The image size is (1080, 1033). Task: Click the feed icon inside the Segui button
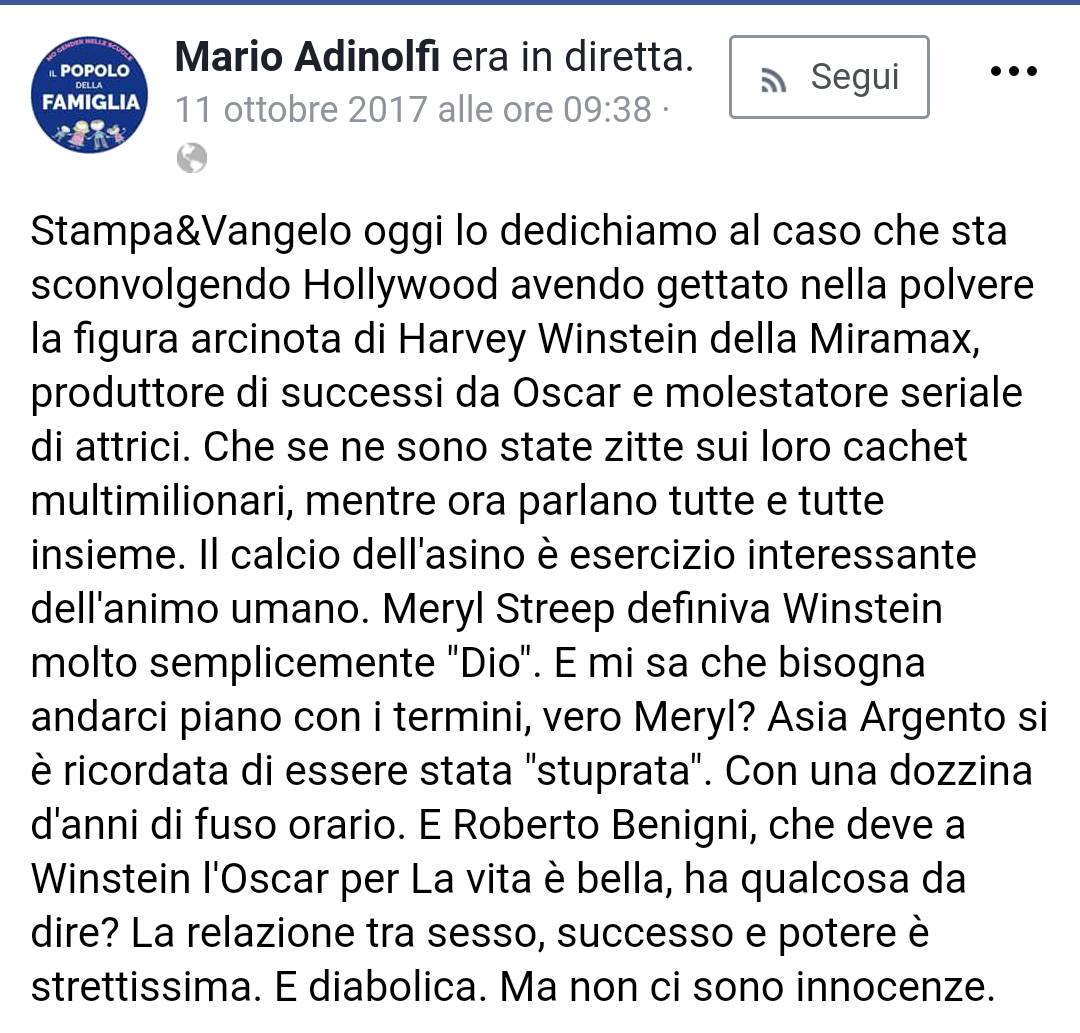click(773, 80)
